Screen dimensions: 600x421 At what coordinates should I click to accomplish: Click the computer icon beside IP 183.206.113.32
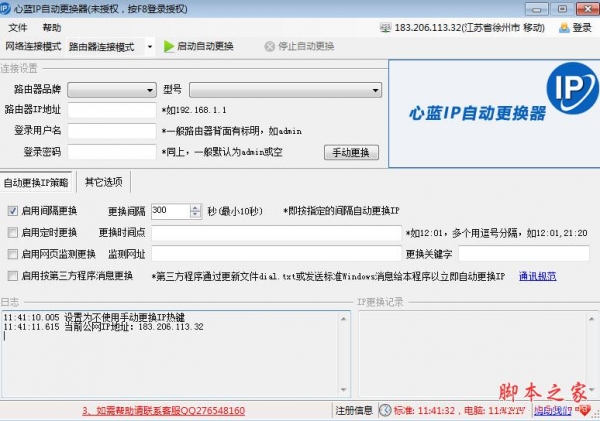(385, 28)
